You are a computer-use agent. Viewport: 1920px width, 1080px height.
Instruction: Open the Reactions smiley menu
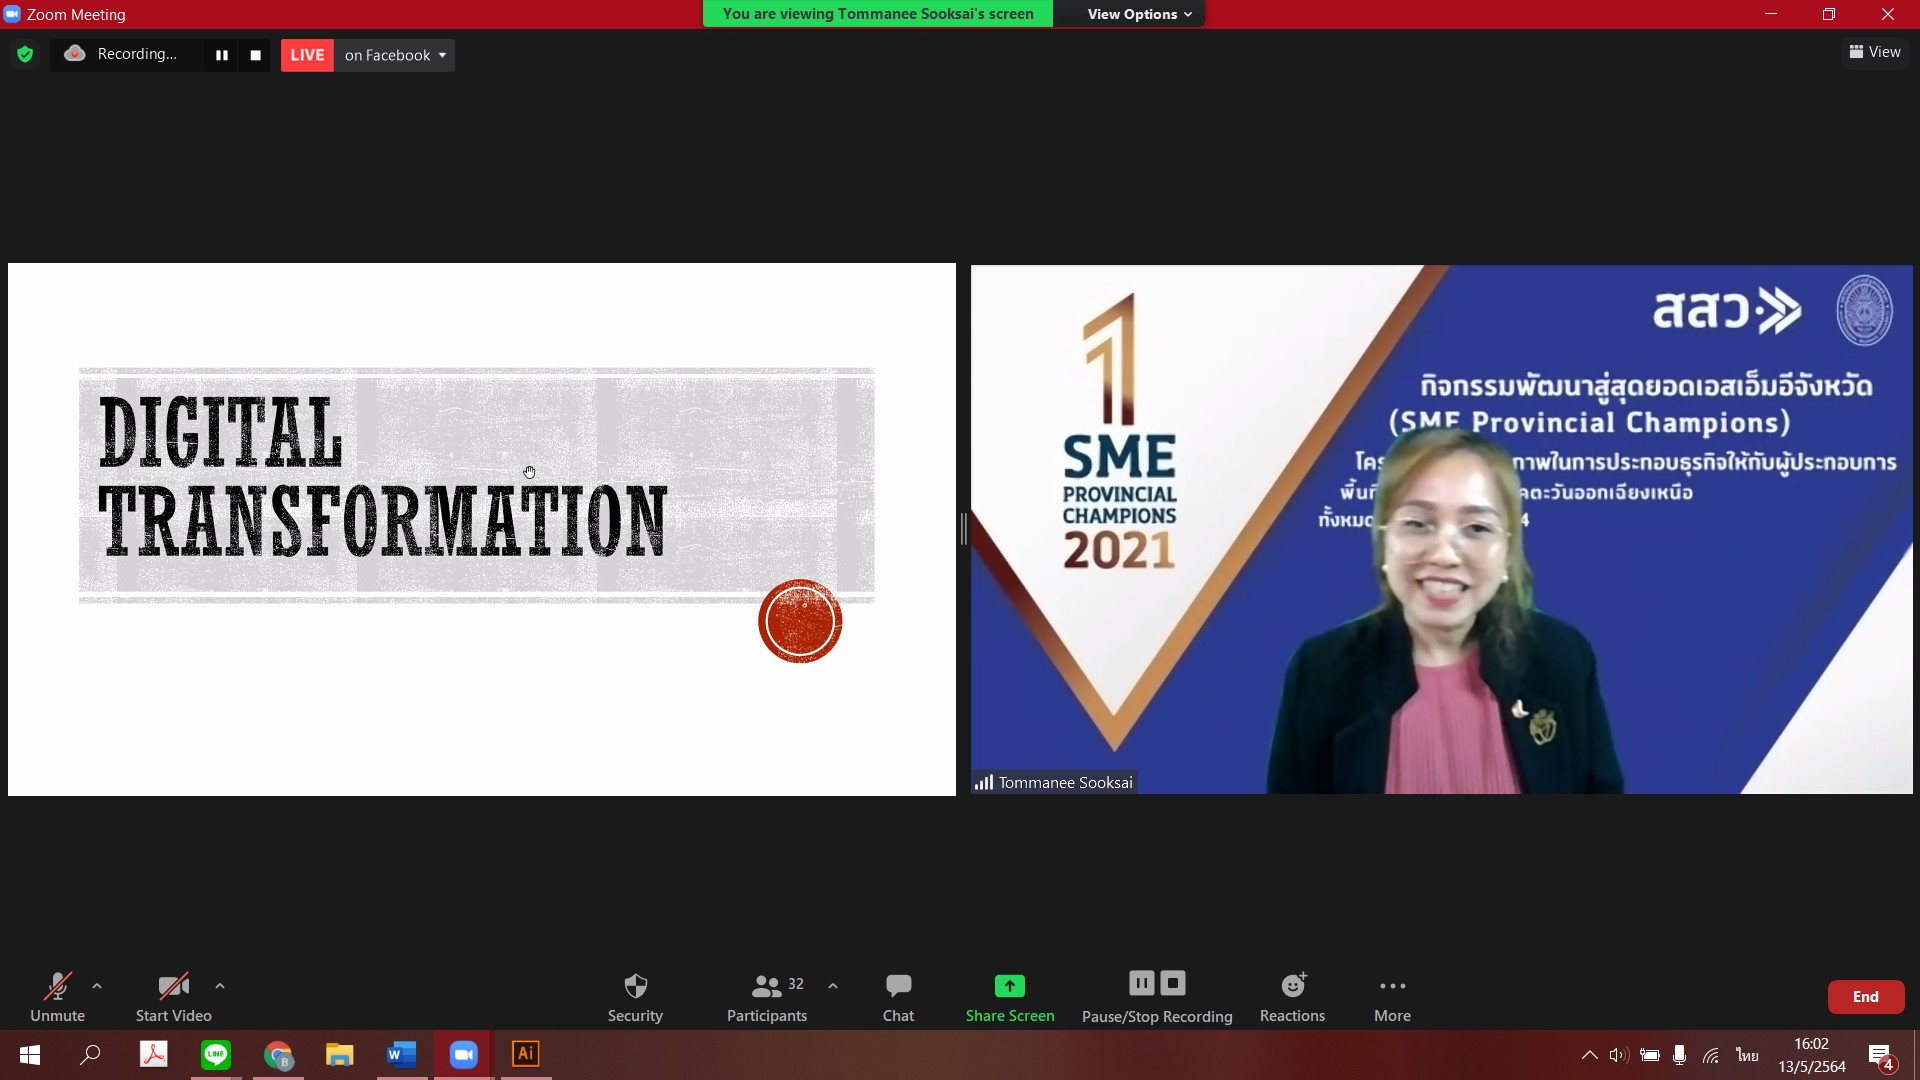(1292, 996)
